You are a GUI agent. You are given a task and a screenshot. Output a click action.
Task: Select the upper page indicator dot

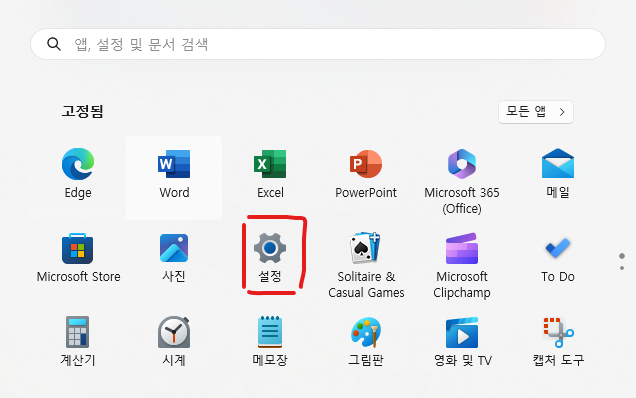tap(622, 256)
